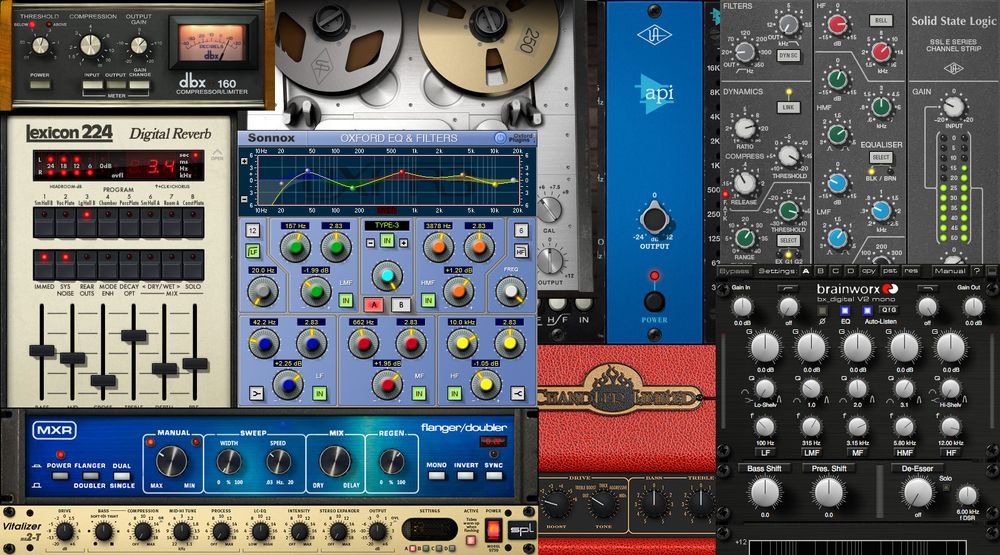Enable Sonnox LMF band IN button
This screenshot has height=555, width=1000.
(346, 300)
